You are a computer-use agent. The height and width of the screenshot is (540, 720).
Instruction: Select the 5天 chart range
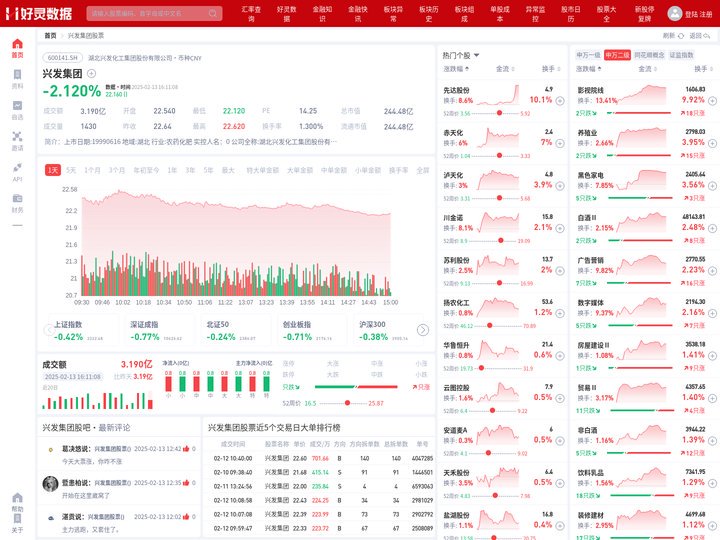pos(71,170)
